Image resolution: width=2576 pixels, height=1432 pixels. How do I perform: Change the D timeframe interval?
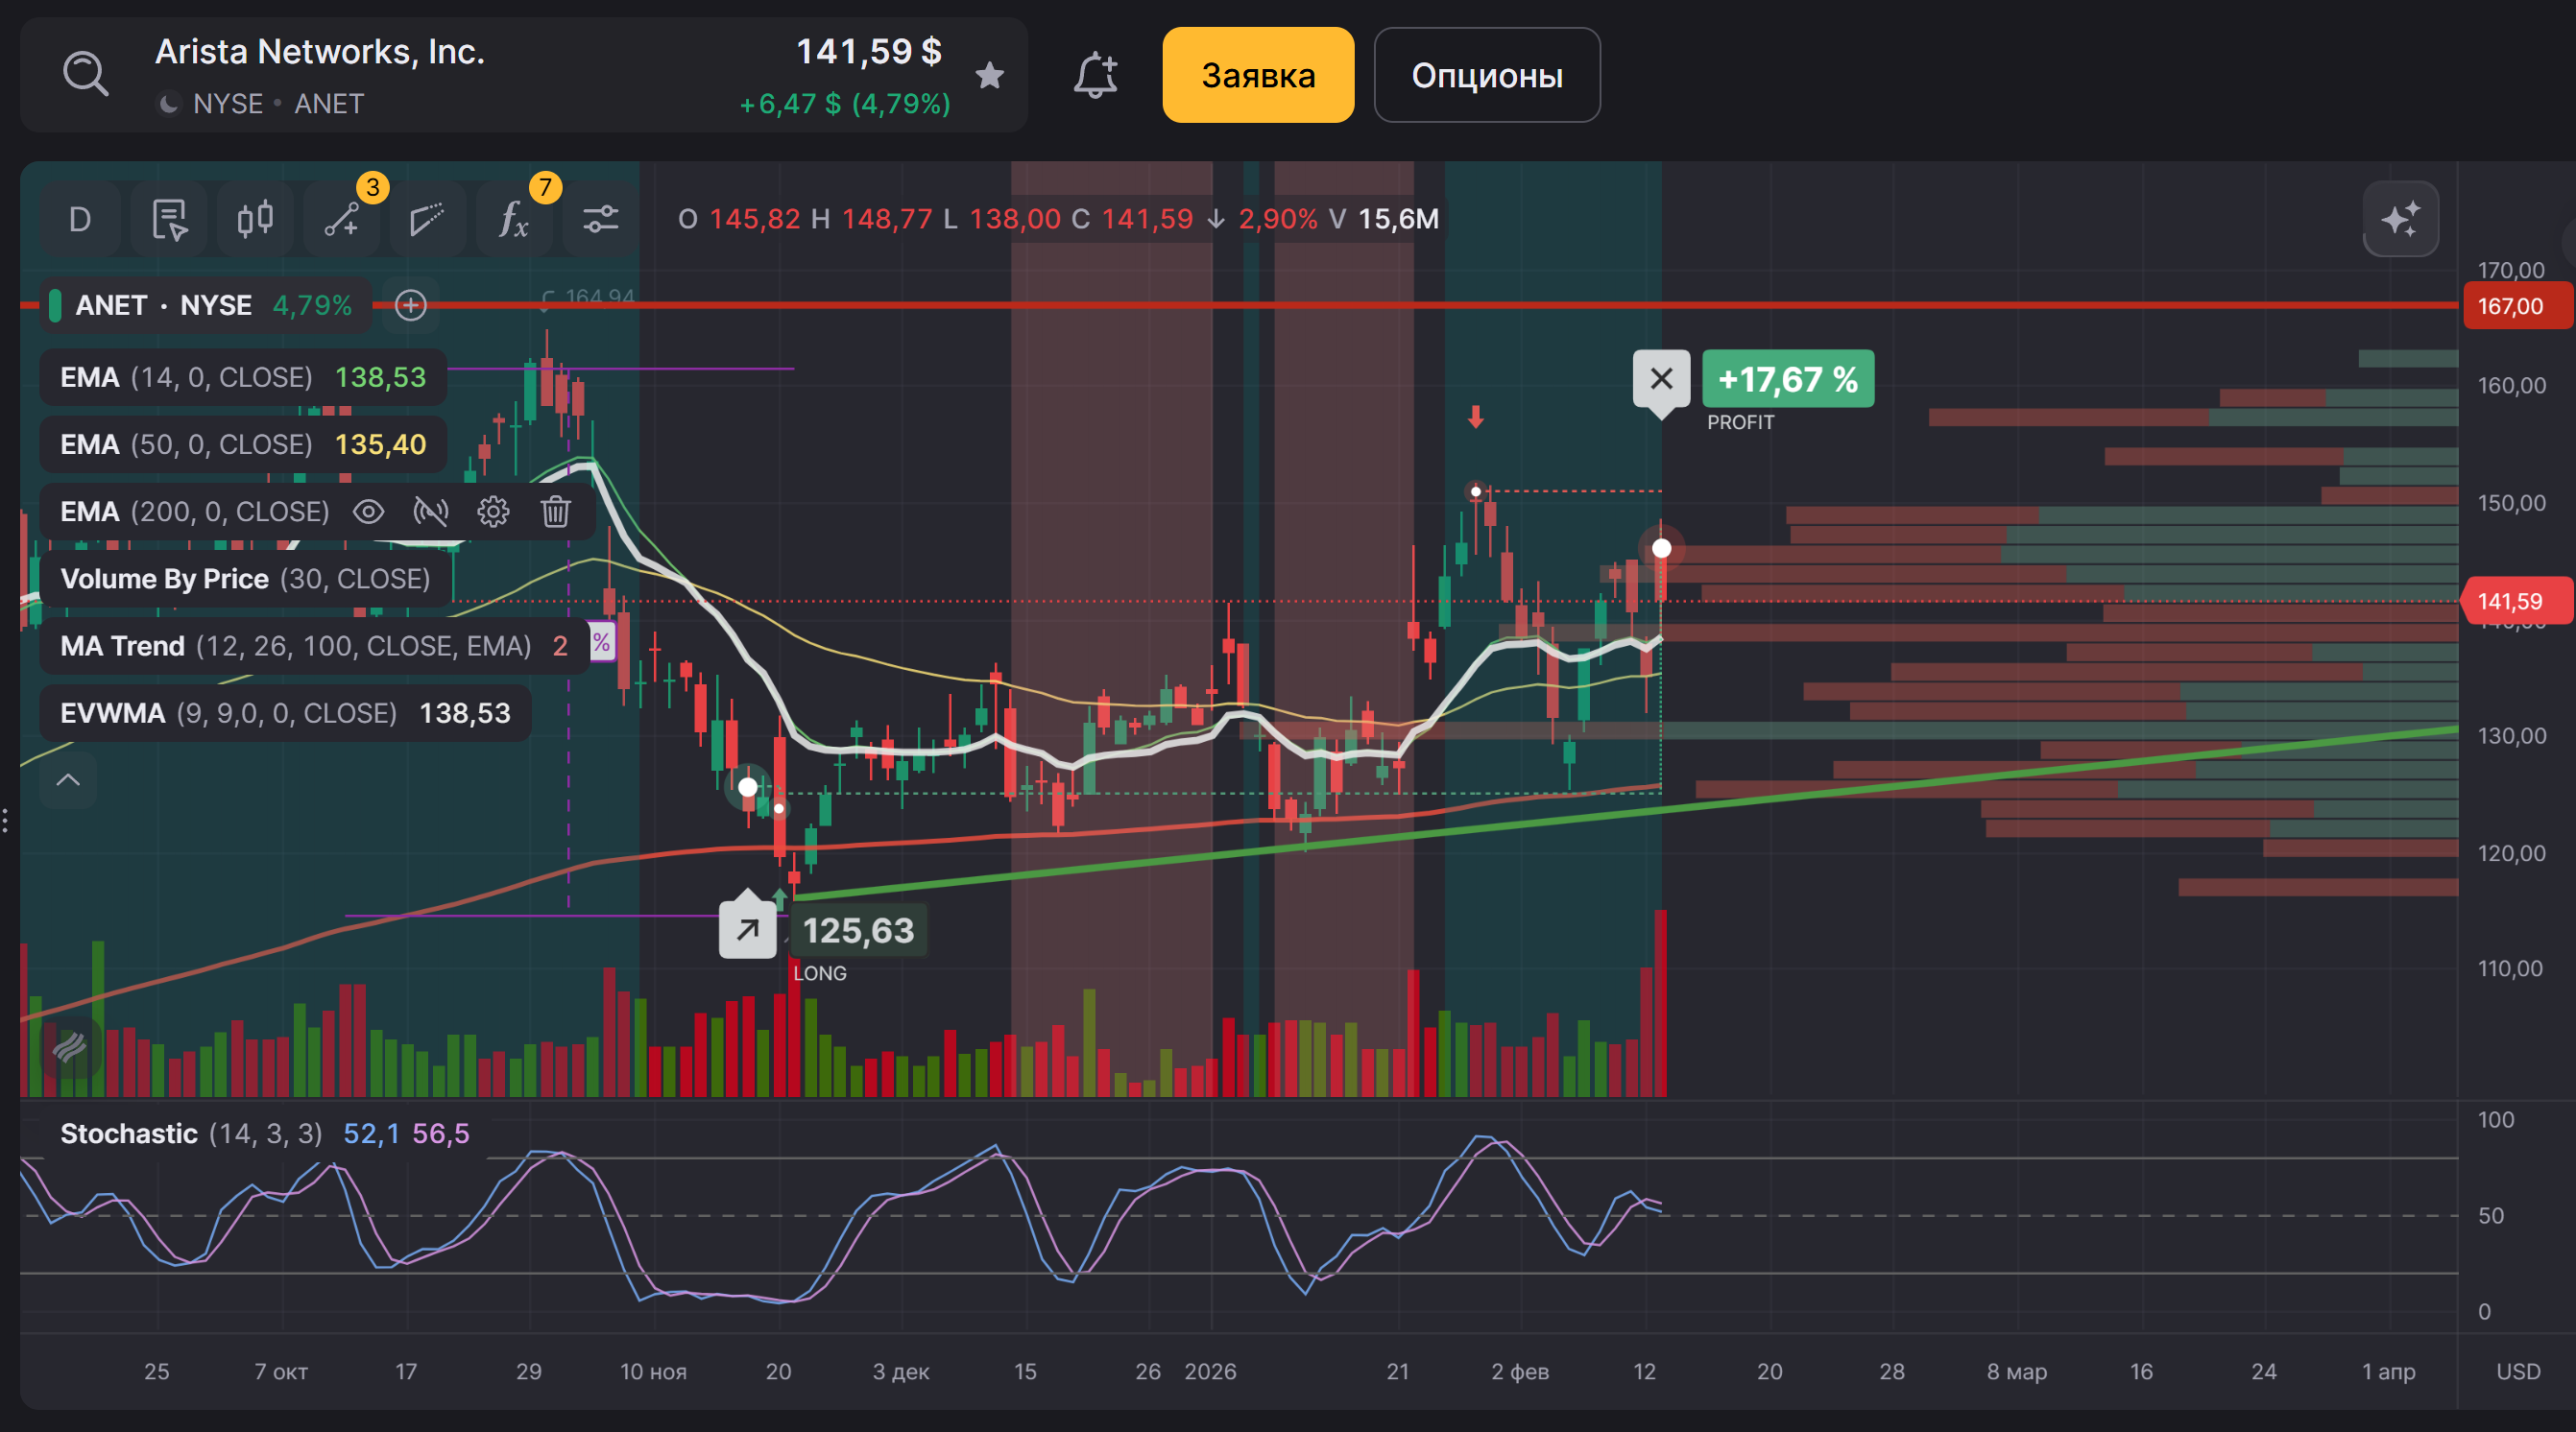coord(80,219)
